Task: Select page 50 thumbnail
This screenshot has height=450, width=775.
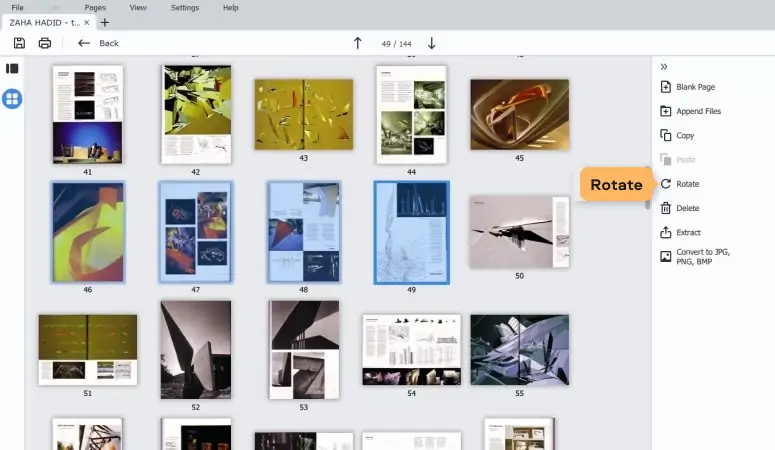Action: (519, 232)
